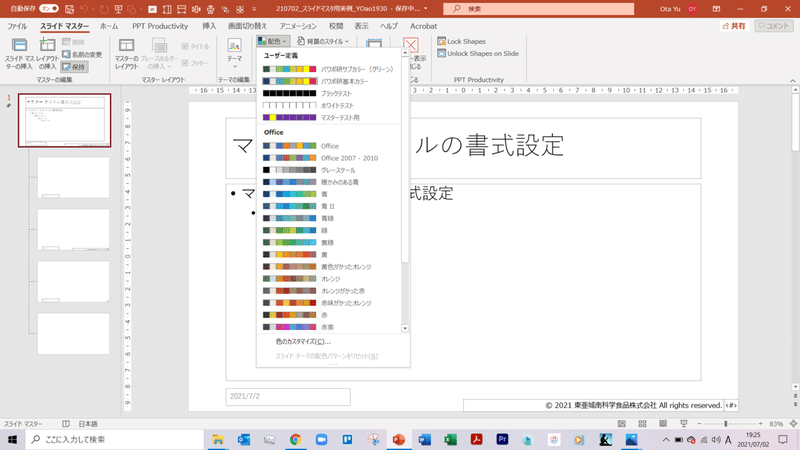Choose 色のカスタマイズ menu entry
The image size is (800, 450).
(303, 341)
